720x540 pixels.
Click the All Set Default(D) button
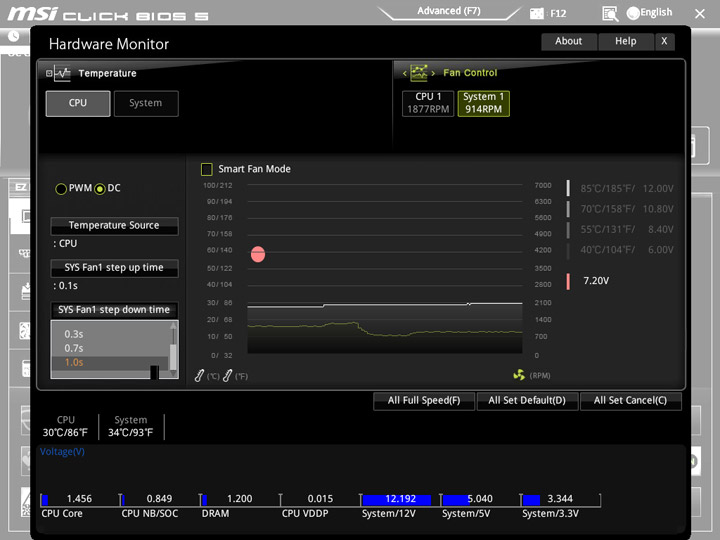click(527, 401)
